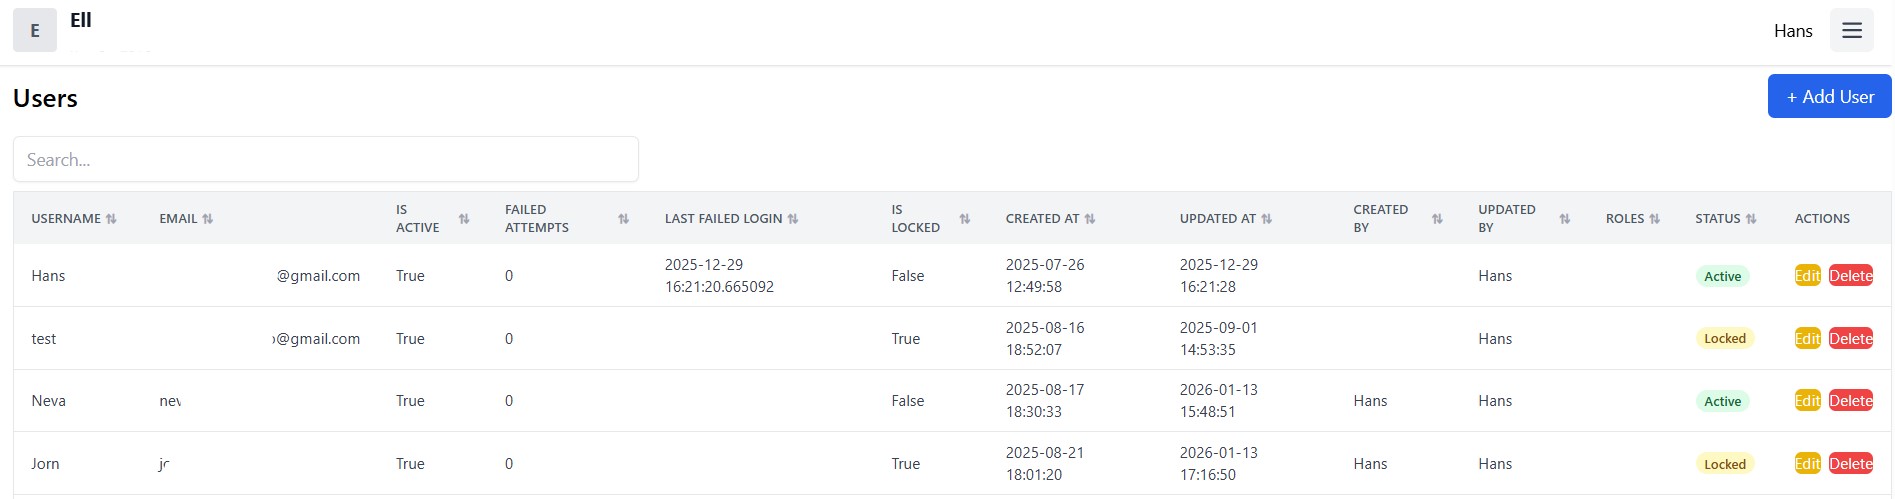Sort by Is Locked column arrows
Screen dimensions: 1895x499
pyautogui.click(x=965, y=219)
